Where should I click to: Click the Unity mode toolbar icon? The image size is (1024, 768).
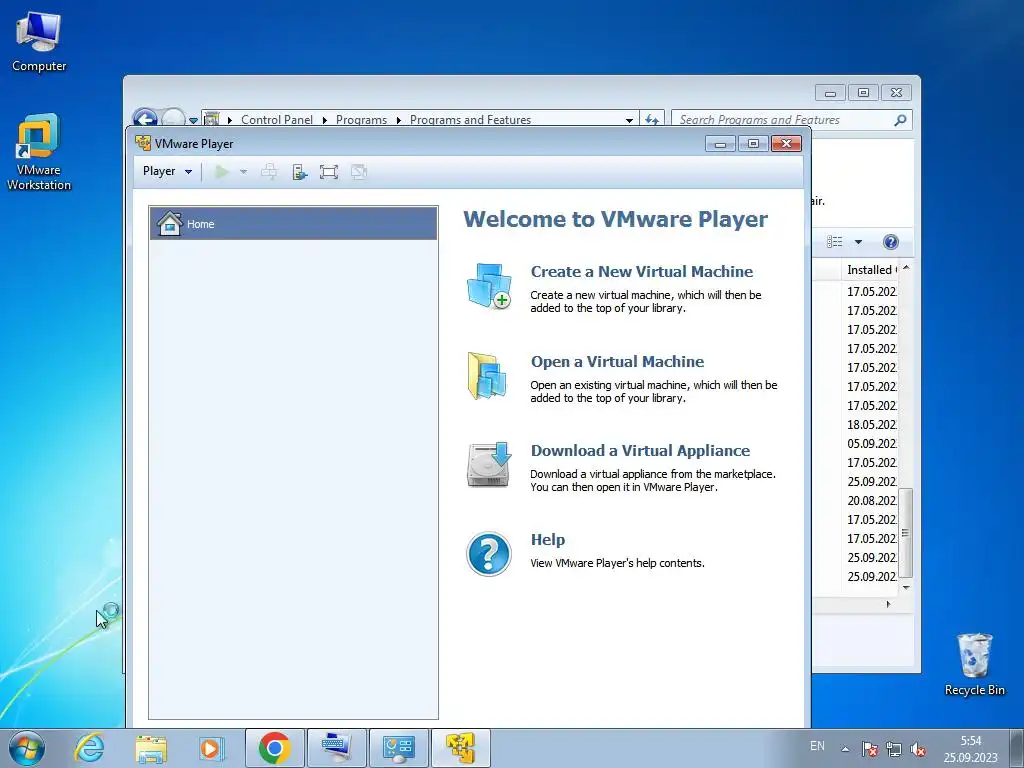[x=359, y=172]
